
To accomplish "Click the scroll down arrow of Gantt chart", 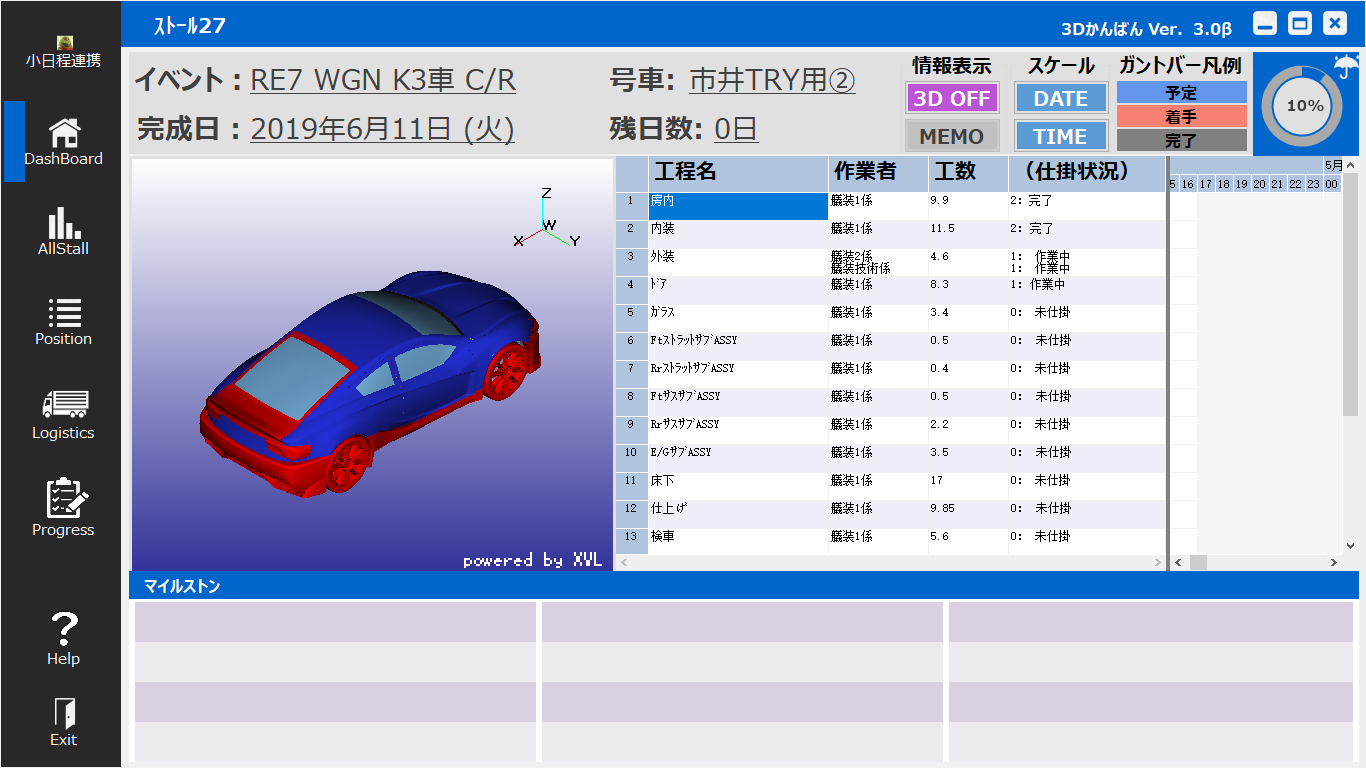I will [1350, 546].
